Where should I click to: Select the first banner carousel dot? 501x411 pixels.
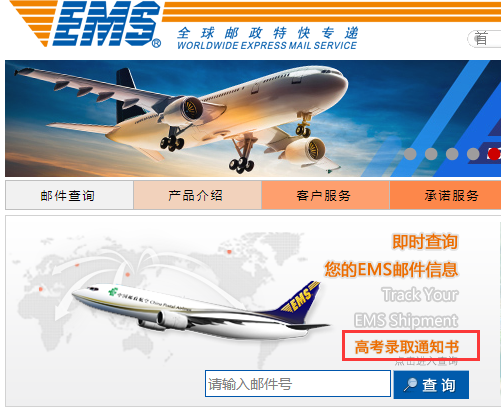pyautogui.click(x=410, y=154)
